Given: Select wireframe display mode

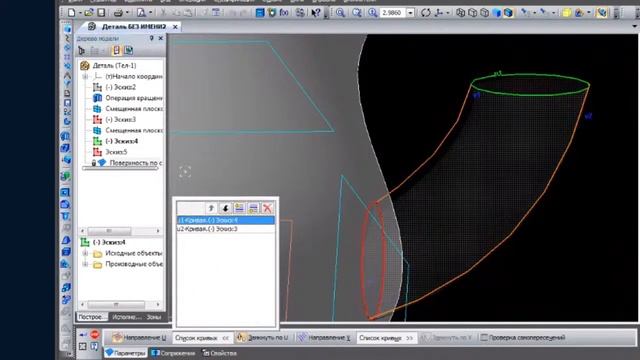Looking at the screenshot, I should 460,13.
